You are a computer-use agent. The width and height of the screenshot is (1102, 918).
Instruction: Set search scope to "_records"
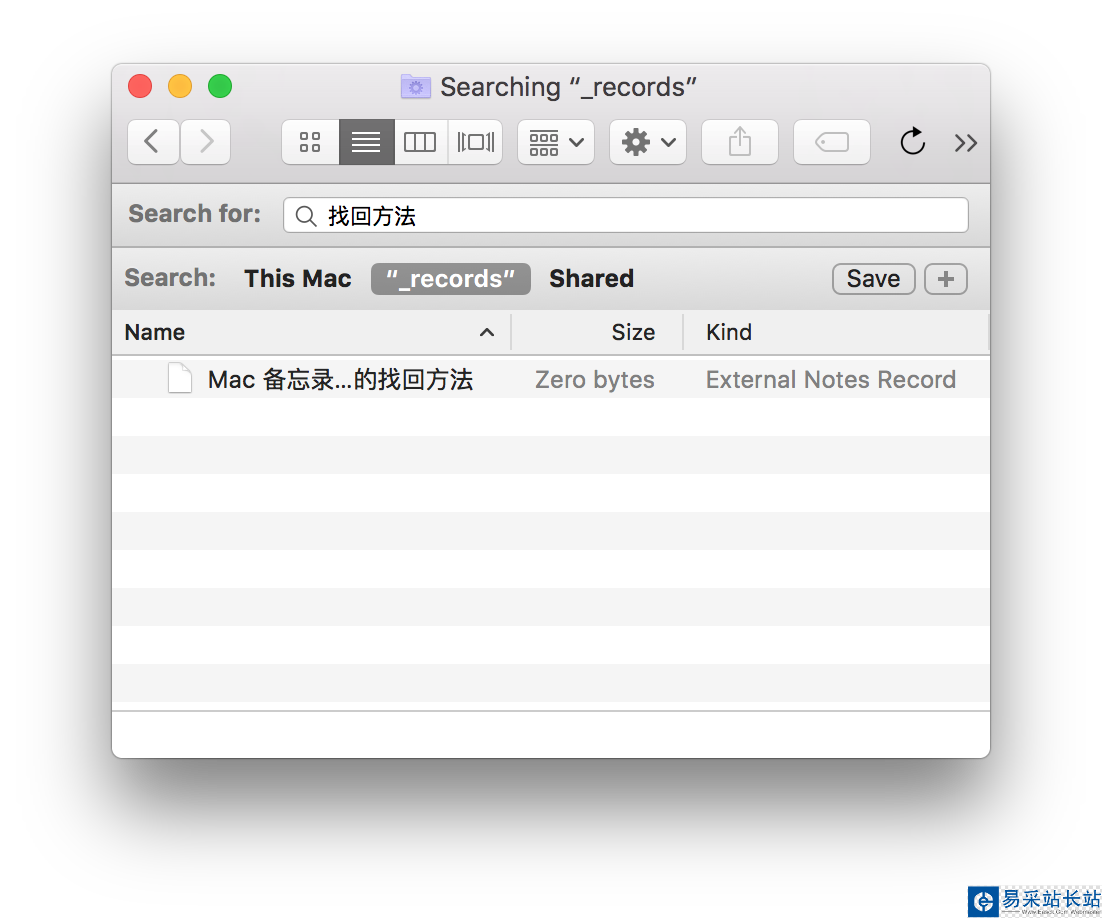coord(450,279)
